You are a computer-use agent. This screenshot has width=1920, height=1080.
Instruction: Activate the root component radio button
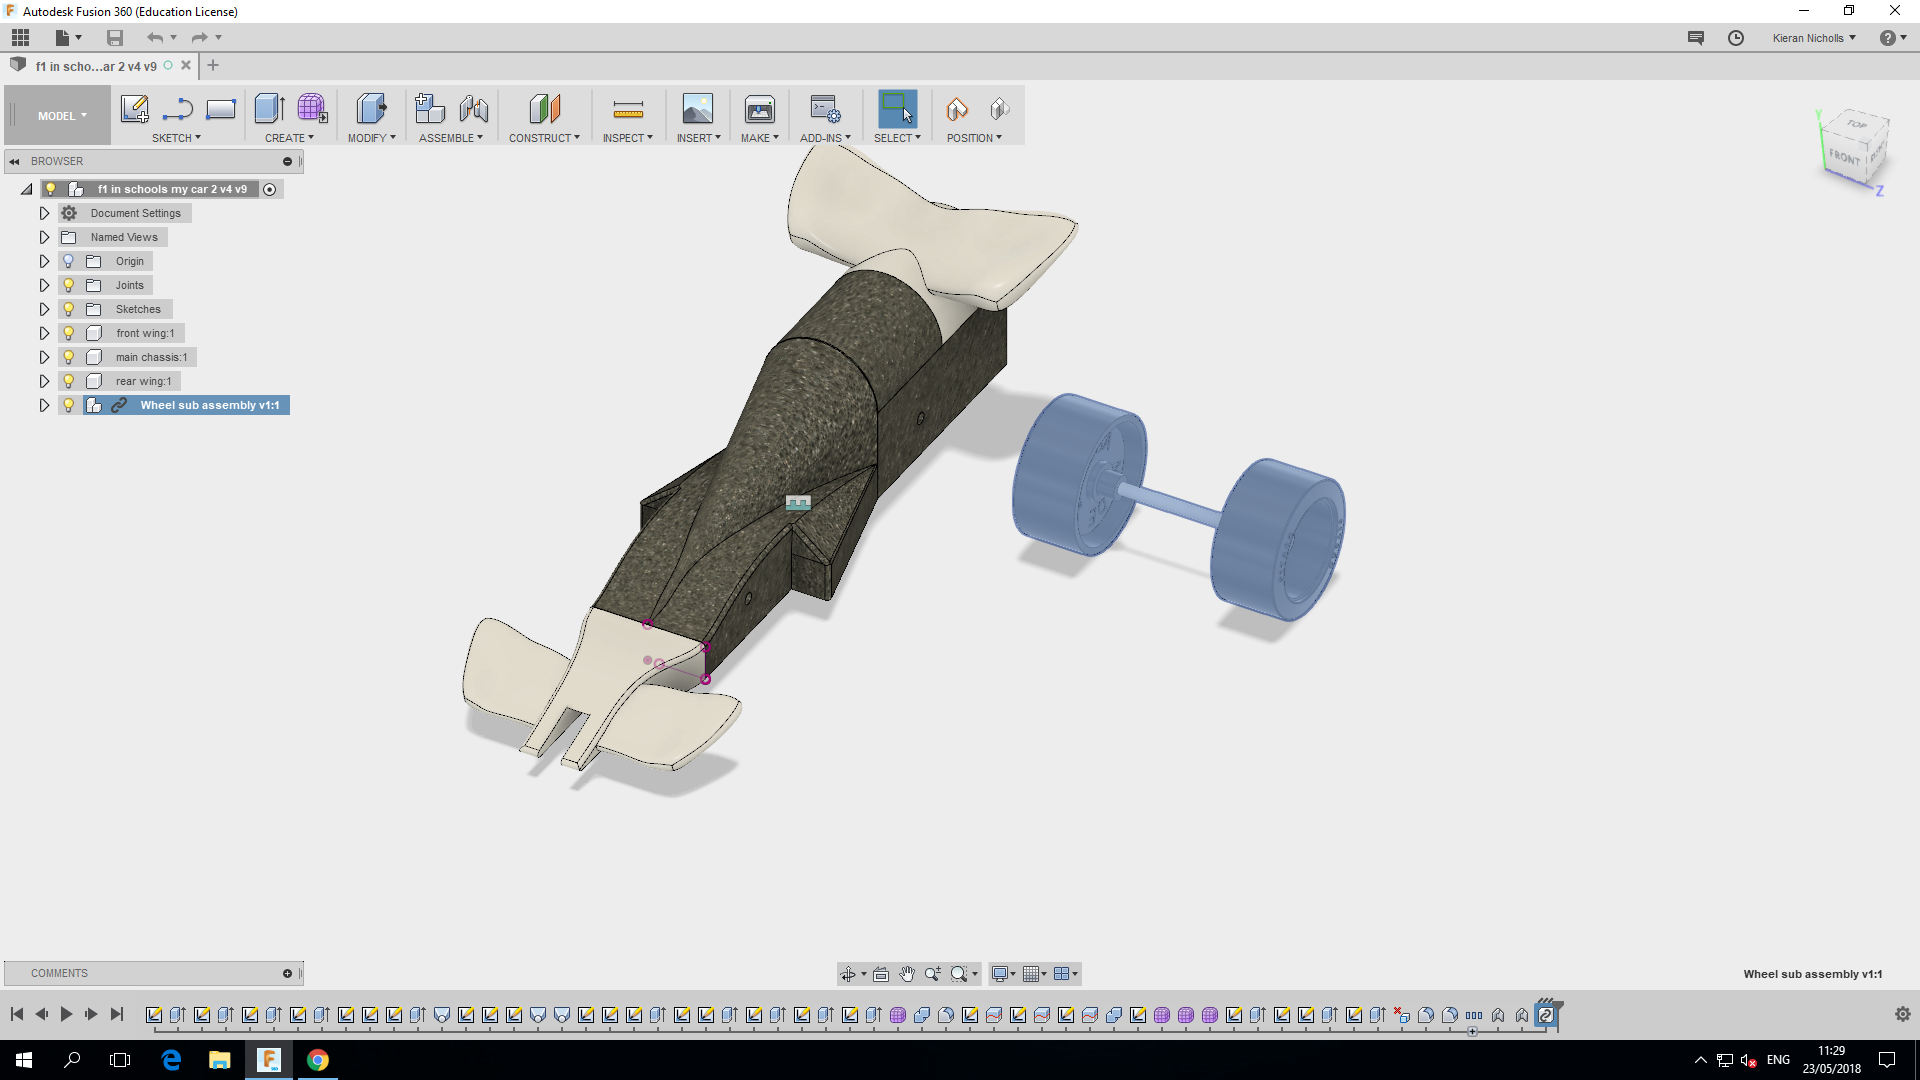[270, 189]
